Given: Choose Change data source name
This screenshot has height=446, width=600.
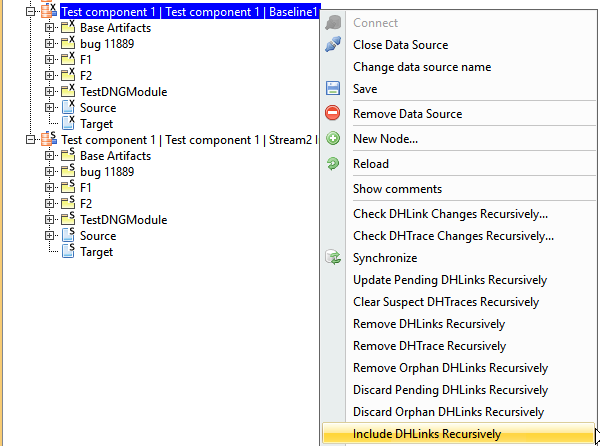Looking at the screenshot, I should [x=422, y=67].
